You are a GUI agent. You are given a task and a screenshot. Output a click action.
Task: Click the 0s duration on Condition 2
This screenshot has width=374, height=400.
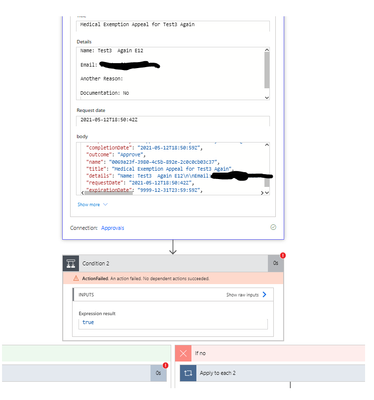click(x=275, y=263)
